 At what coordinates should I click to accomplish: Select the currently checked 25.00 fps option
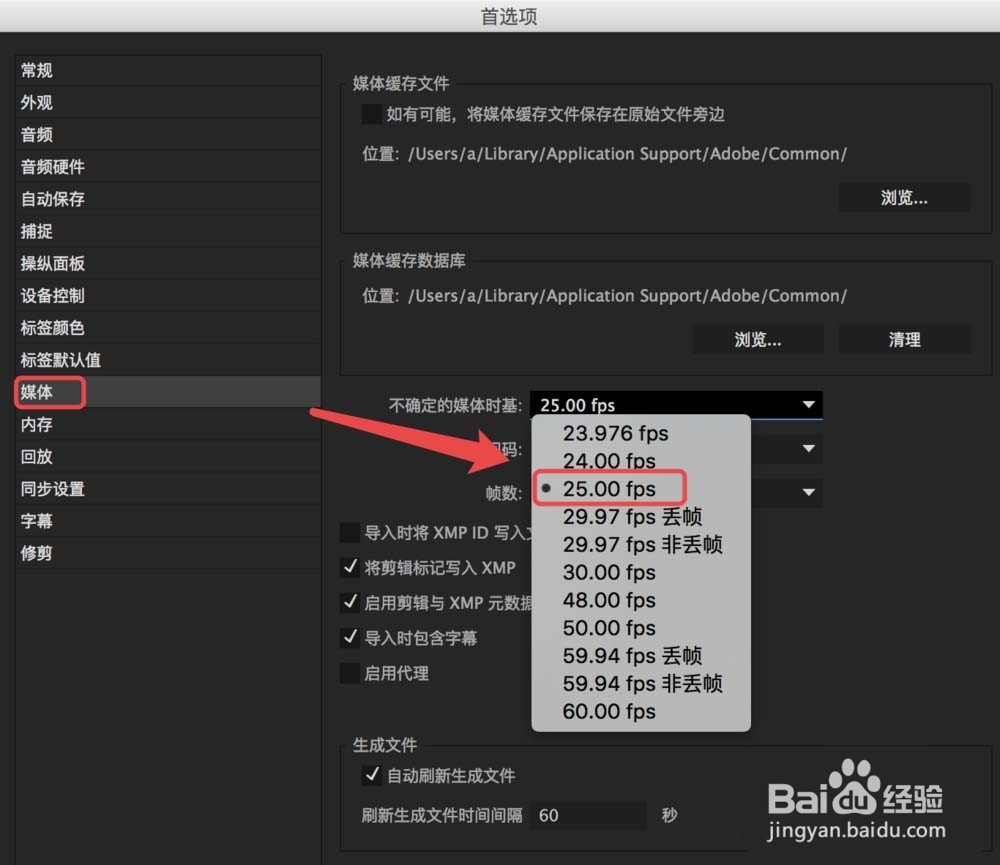[614, 488]
